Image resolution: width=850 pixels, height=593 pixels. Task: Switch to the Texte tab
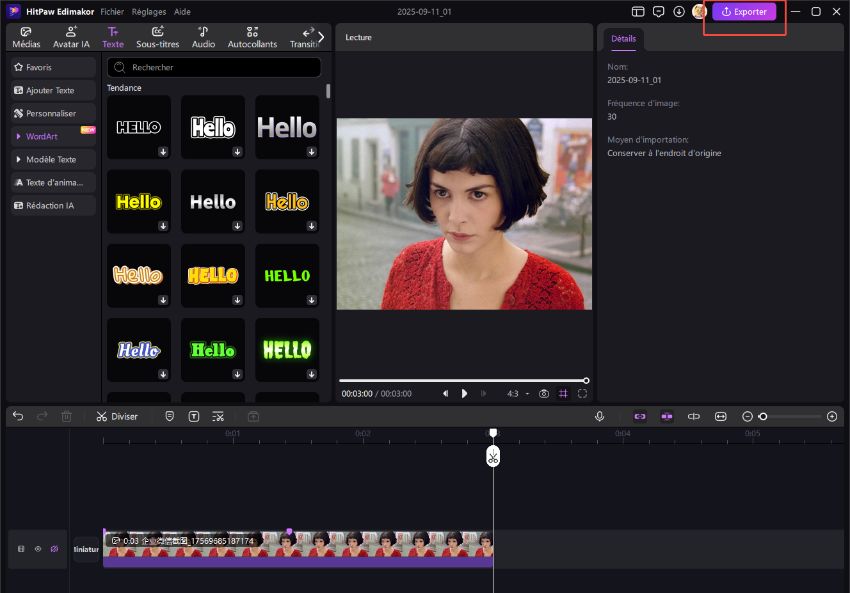click(112, 37)
